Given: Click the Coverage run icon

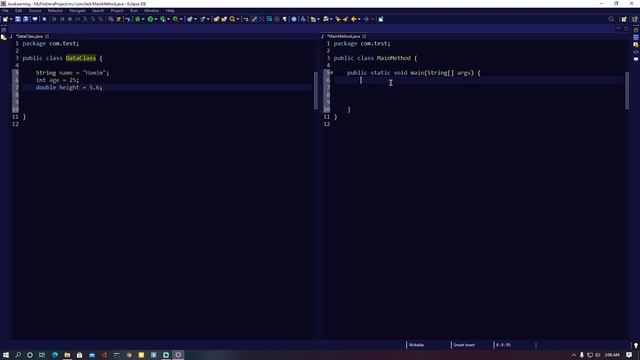Looking at the screenshot, I should (163, 19).
